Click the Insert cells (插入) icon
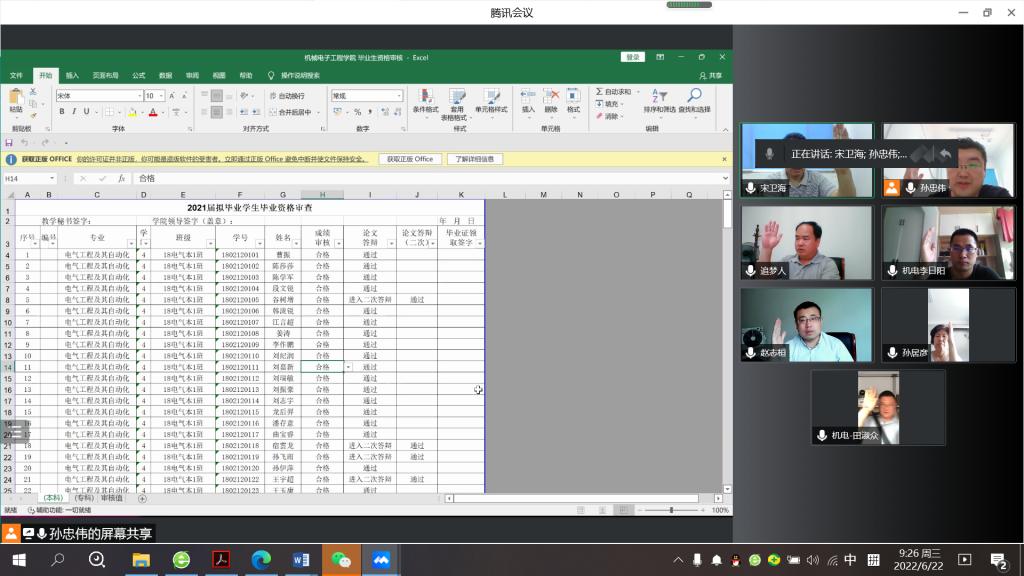 (x=528, y=100)
